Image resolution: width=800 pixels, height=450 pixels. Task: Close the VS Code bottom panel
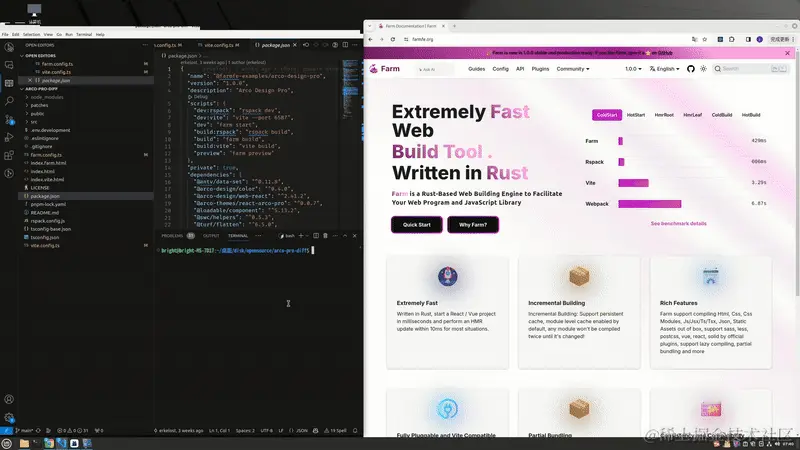point(355,236)
